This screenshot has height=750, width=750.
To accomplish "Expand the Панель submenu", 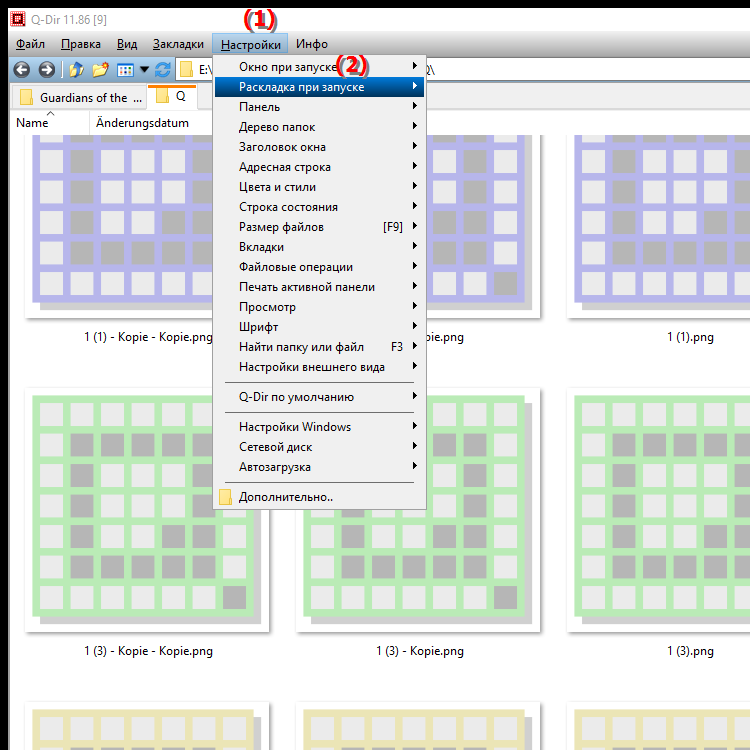I will [320, 107].
